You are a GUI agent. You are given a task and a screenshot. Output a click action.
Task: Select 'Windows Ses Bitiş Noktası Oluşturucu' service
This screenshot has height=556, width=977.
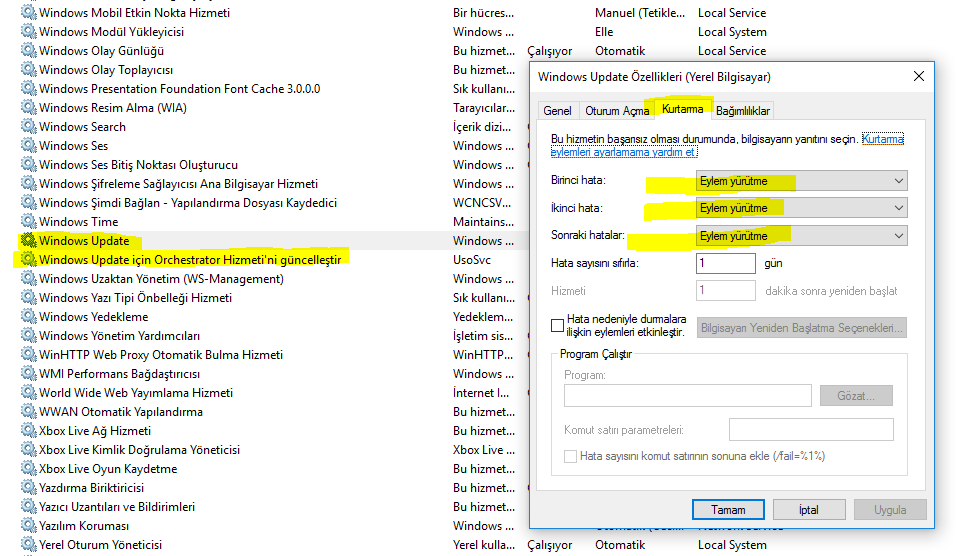pyautogui.click(x=138, y=165)
